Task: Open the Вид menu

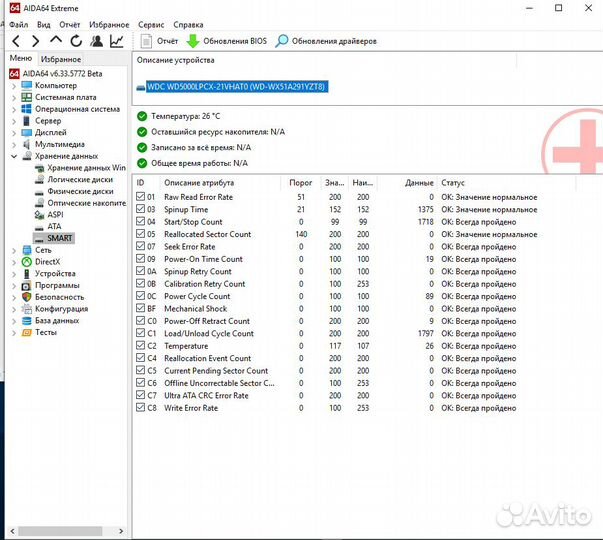Action: coord(43,25)
